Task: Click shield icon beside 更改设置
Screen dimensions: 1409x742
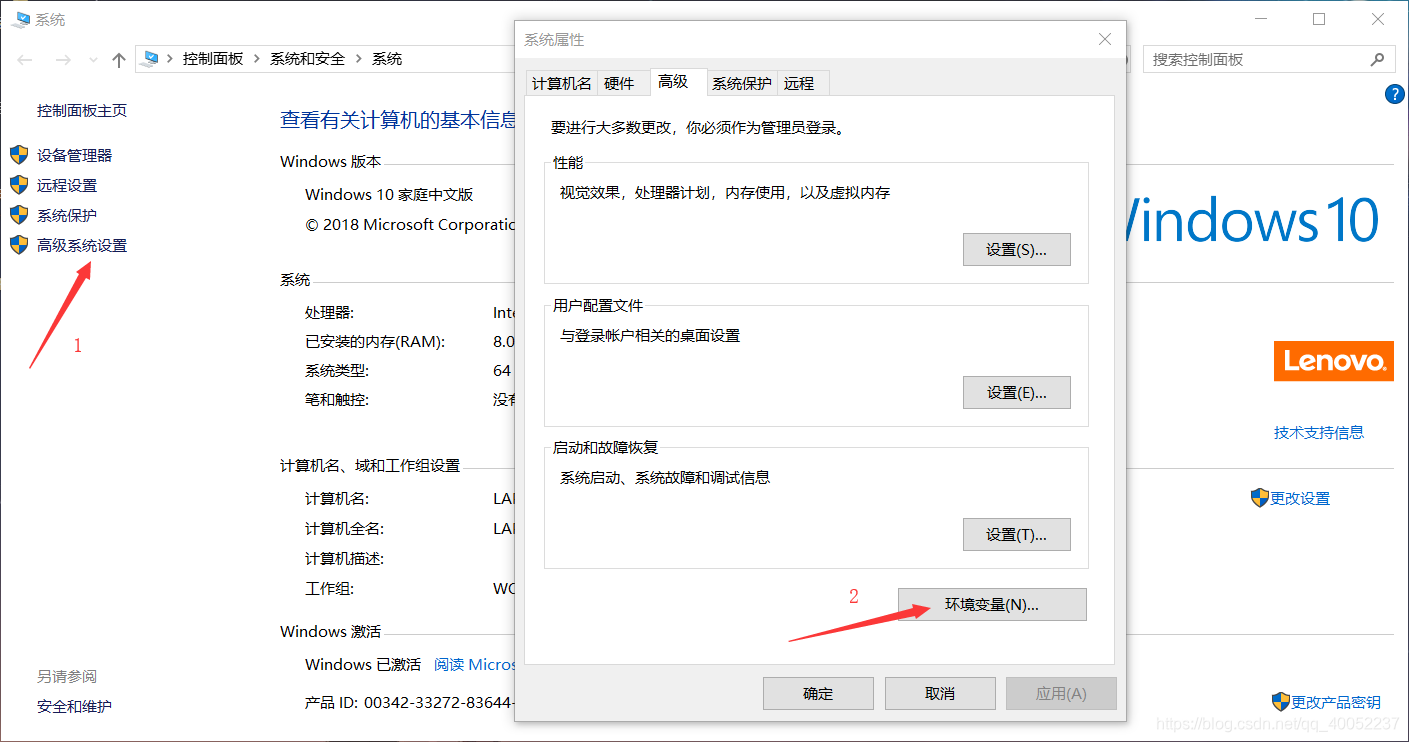Action: tap(1260, 498)
